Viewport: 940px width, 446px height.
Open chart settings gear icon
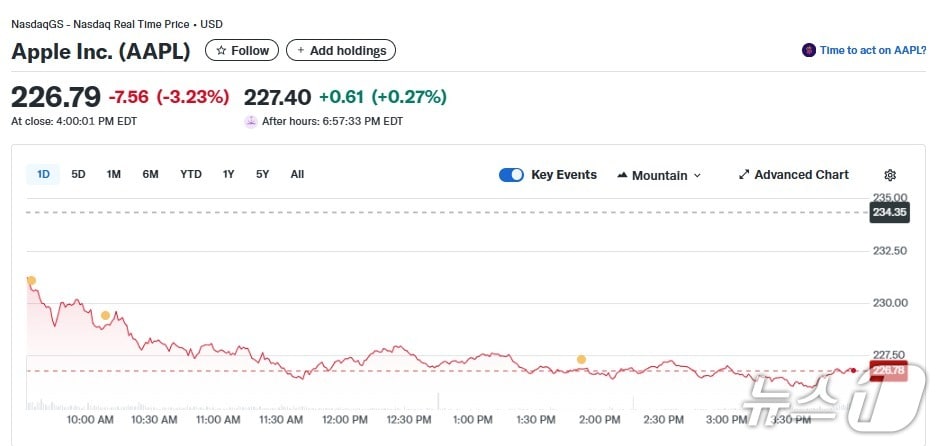pos(890,175)
